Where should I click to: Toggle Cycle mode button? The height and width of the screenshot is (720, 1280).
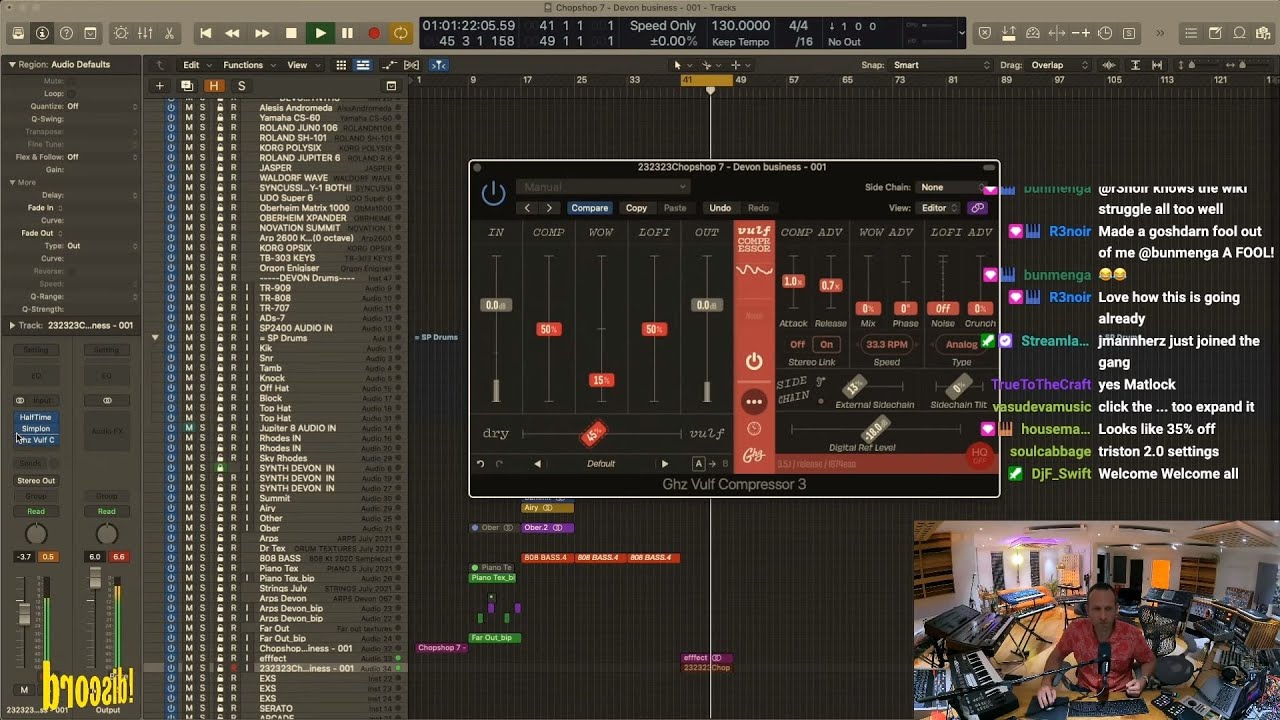point(401,33)
